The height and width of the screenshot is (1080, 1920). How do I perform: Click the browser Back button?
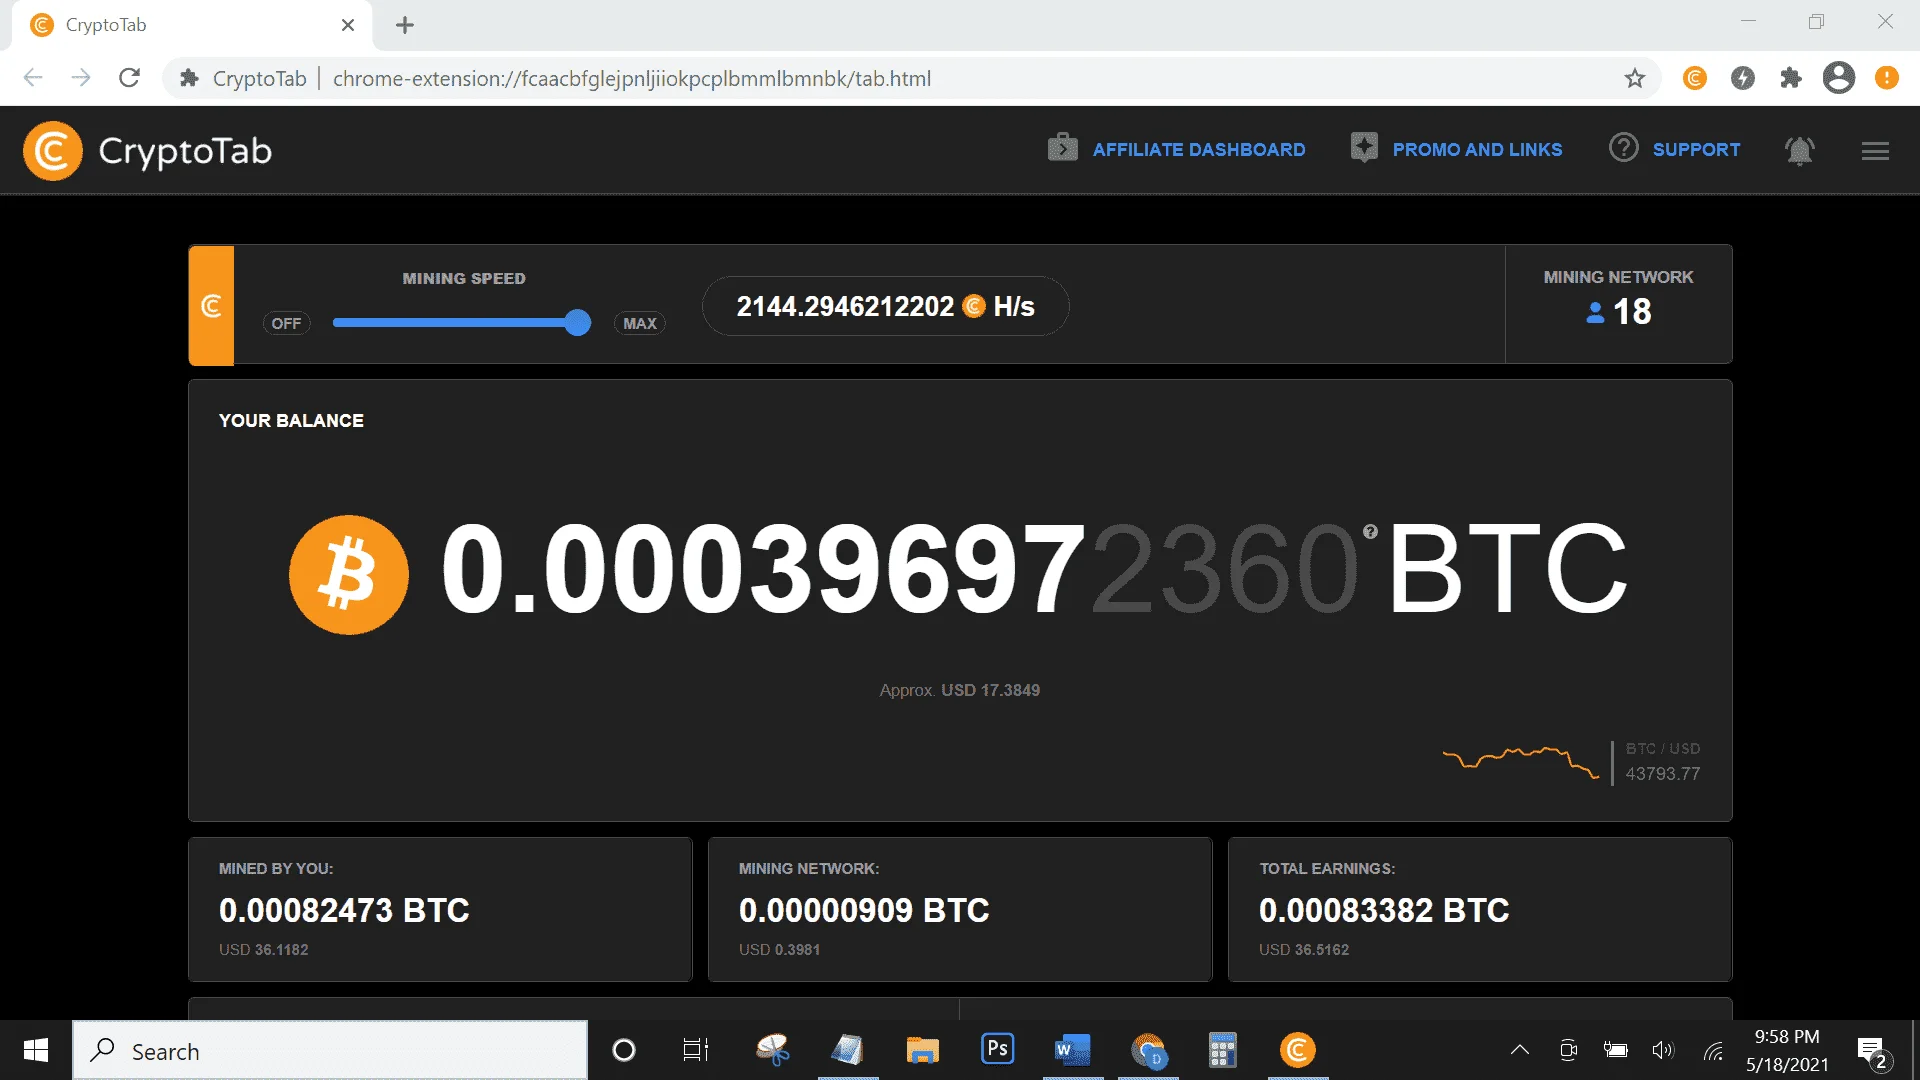[x=33, y=78]
